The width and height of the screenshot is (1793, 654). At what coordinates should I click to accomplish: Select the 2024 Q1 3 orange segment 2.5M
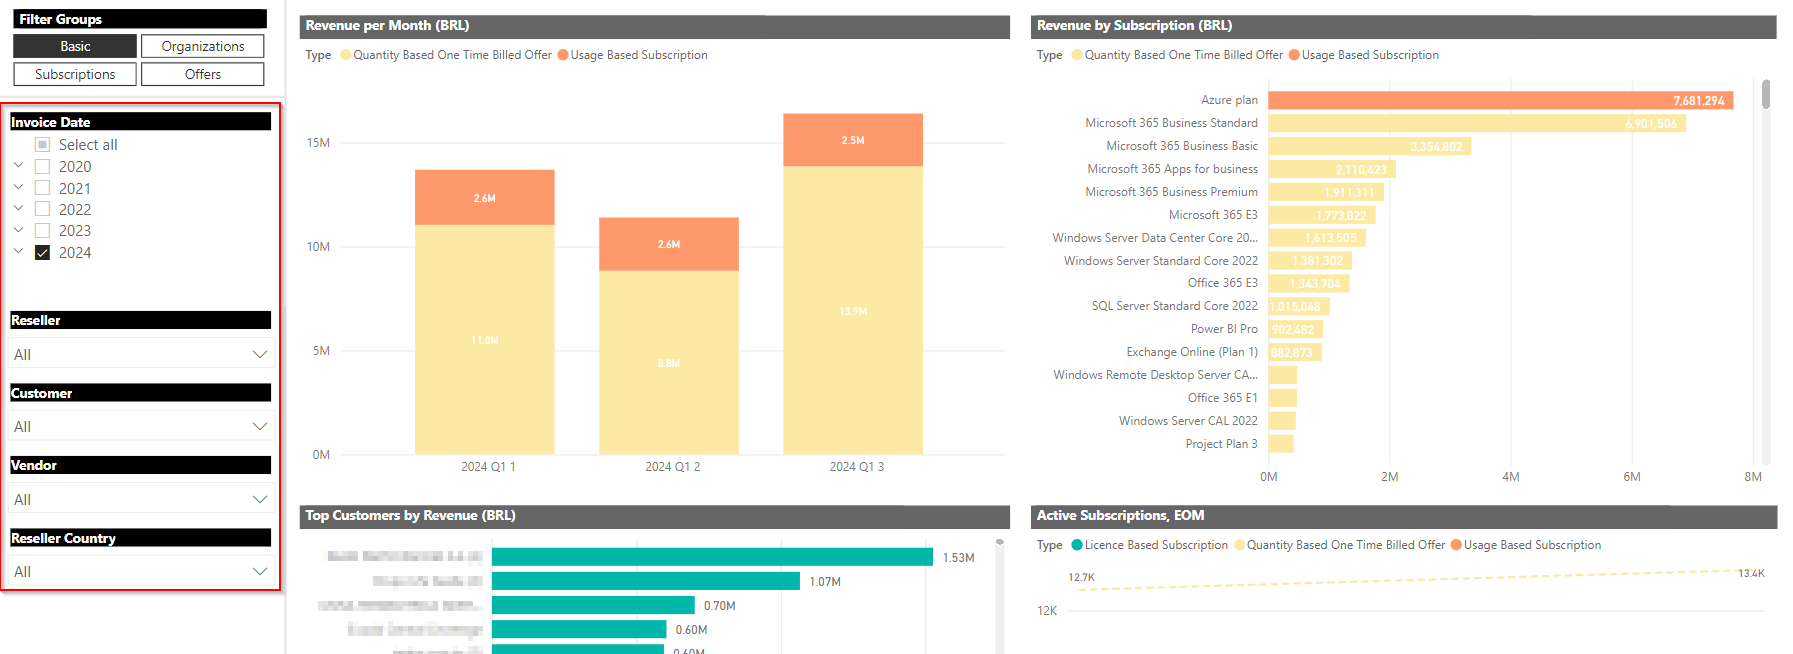[853, 140]
